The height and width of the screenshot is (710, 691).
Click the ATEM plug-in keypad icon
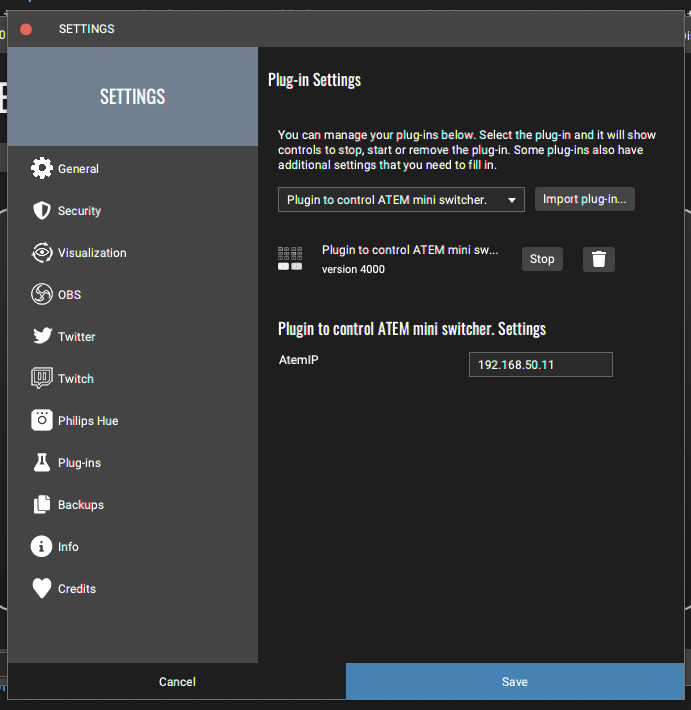290,259
